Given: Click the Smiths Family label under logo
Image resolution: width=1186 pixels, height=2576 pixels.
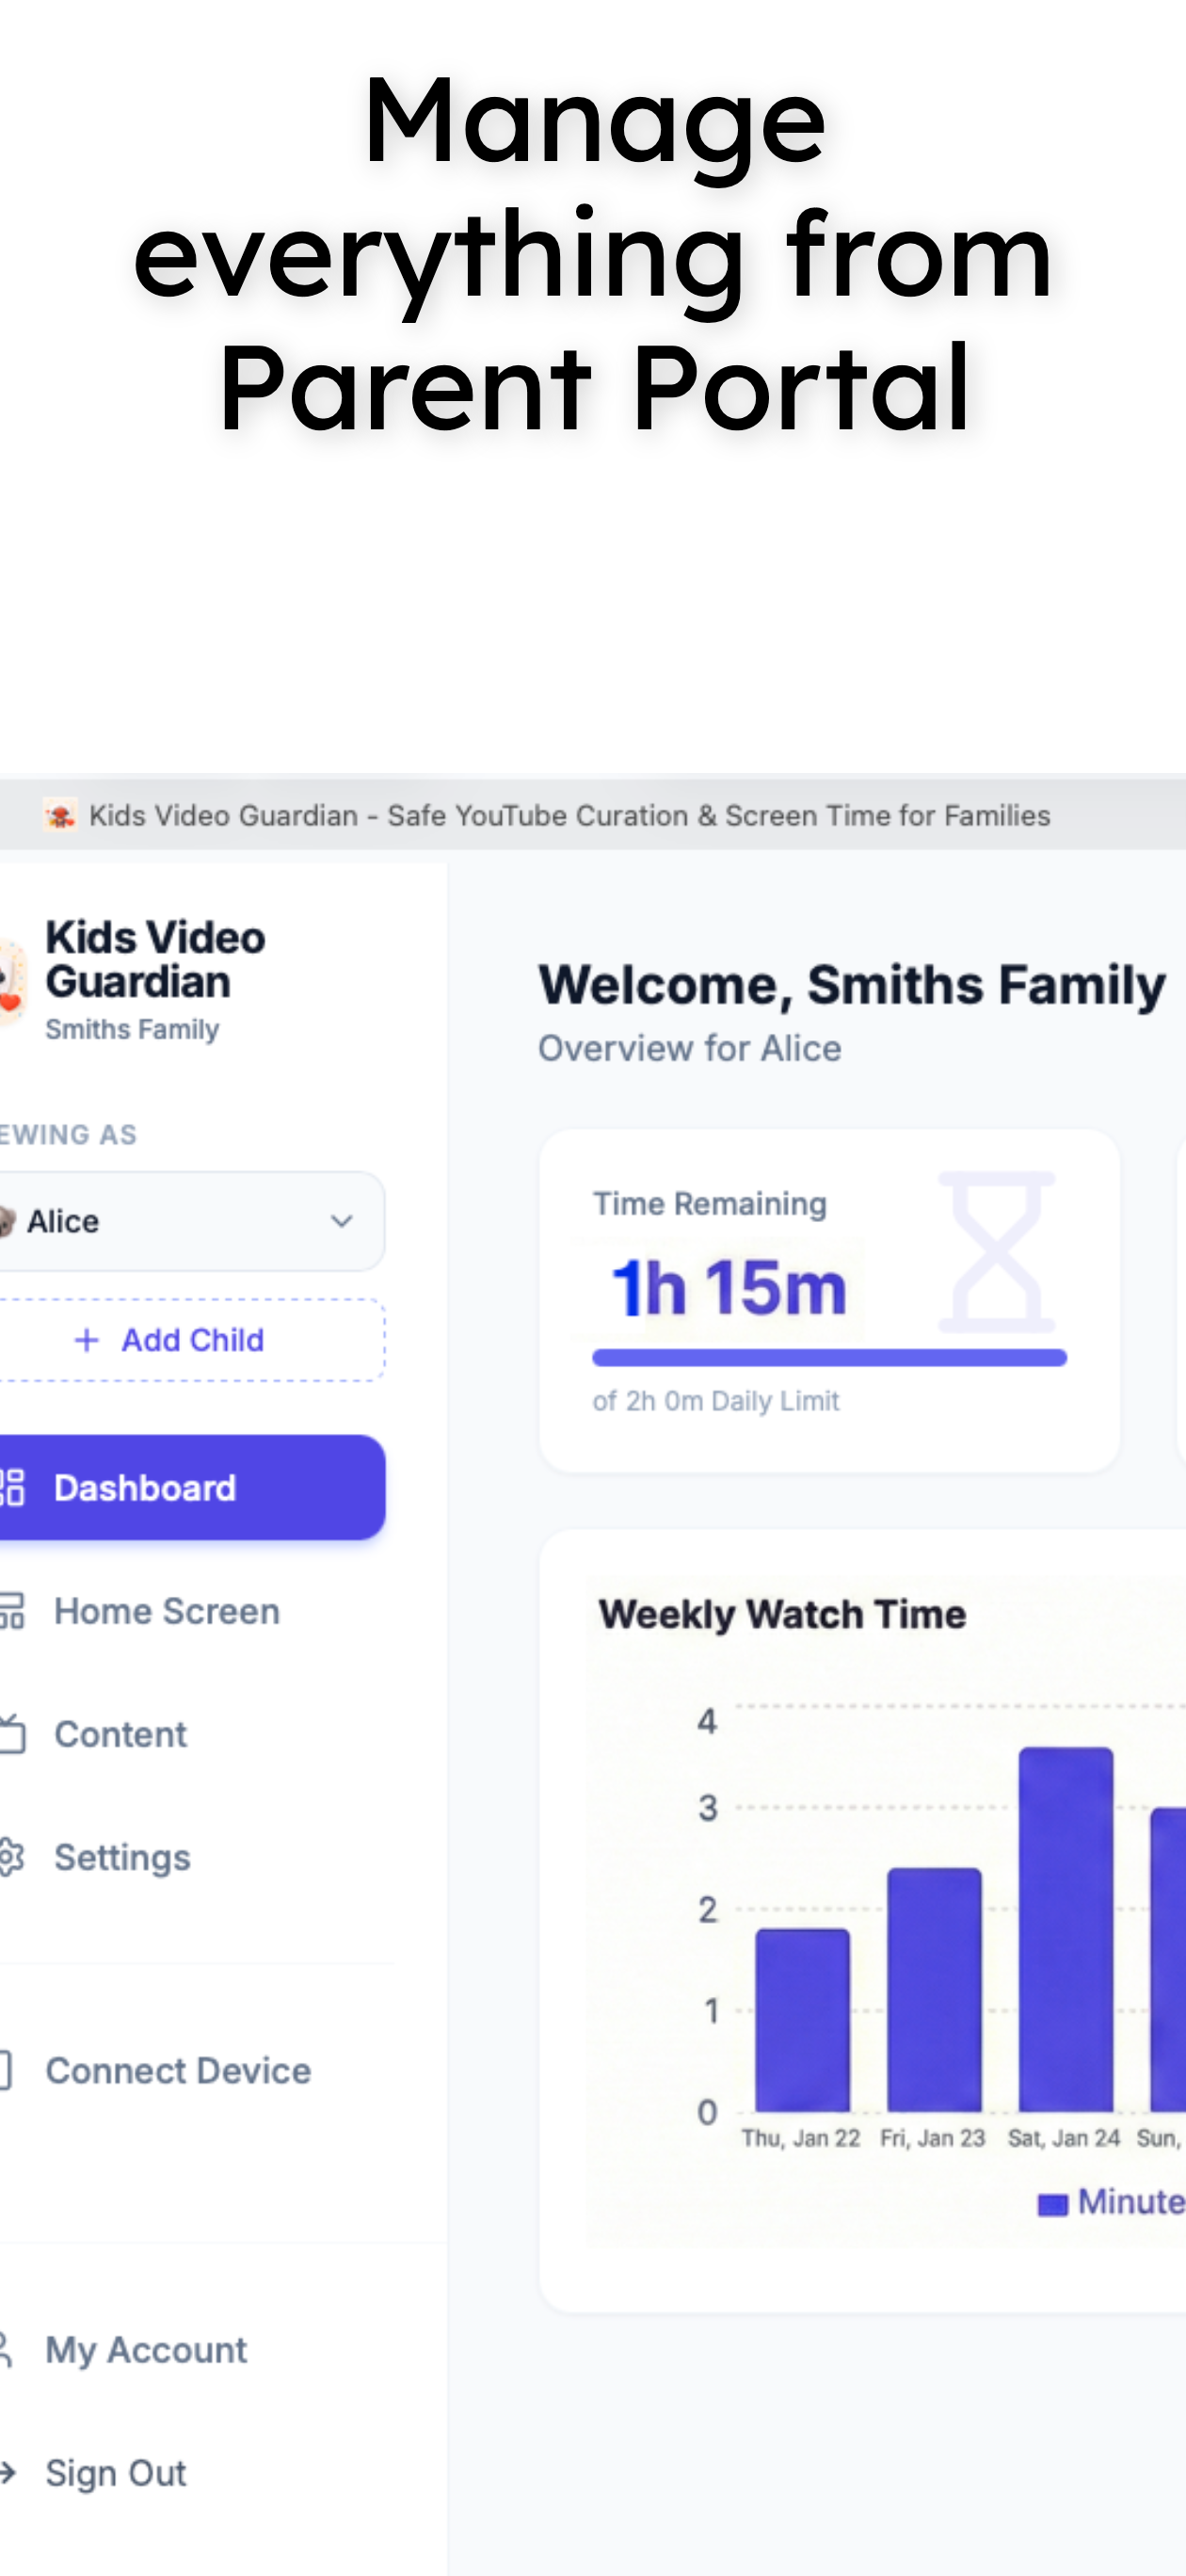Looking at the screenshot, I should 132,1029.
